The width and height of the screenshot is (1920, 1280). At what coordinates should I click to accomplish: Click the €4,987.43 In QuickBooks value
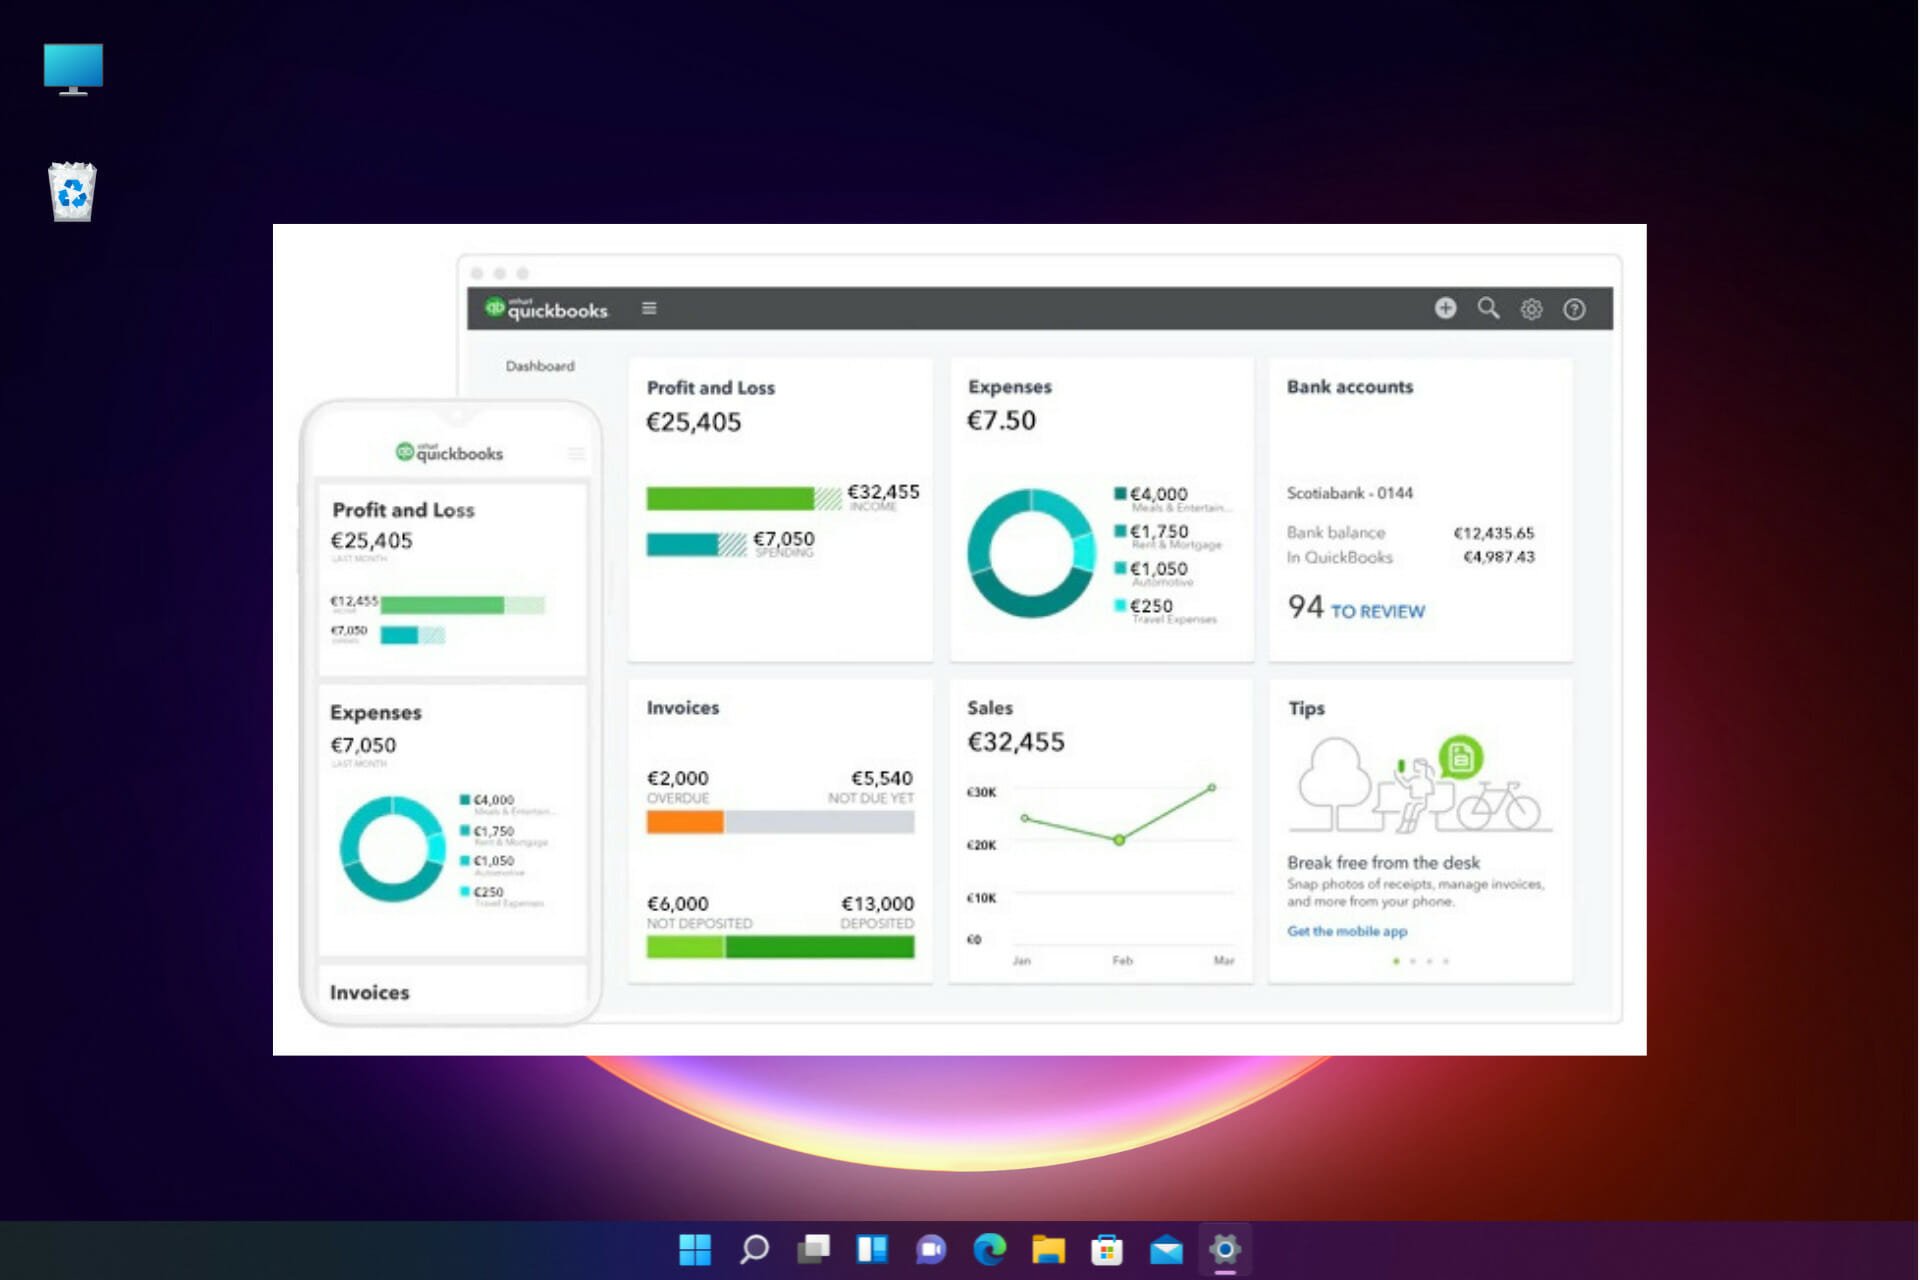pyautogui.click(x=1499, y=557)
